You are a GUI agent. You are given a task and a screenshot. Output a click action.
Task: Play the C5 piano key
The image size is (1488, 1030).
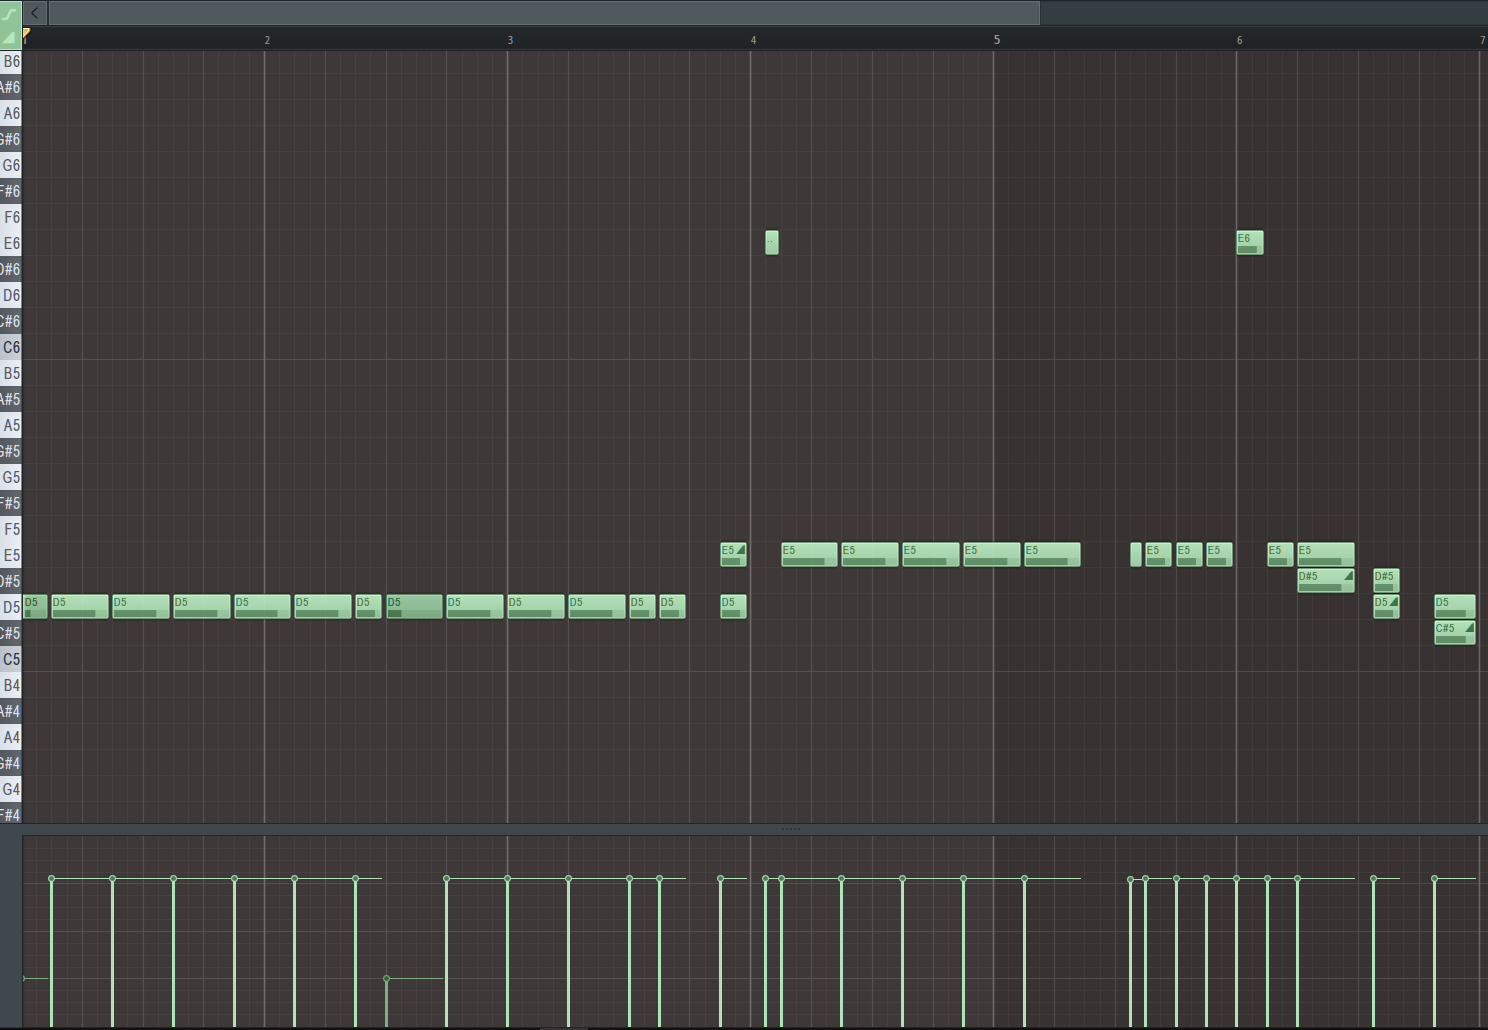pyautogui.click(x=11, y=660)
